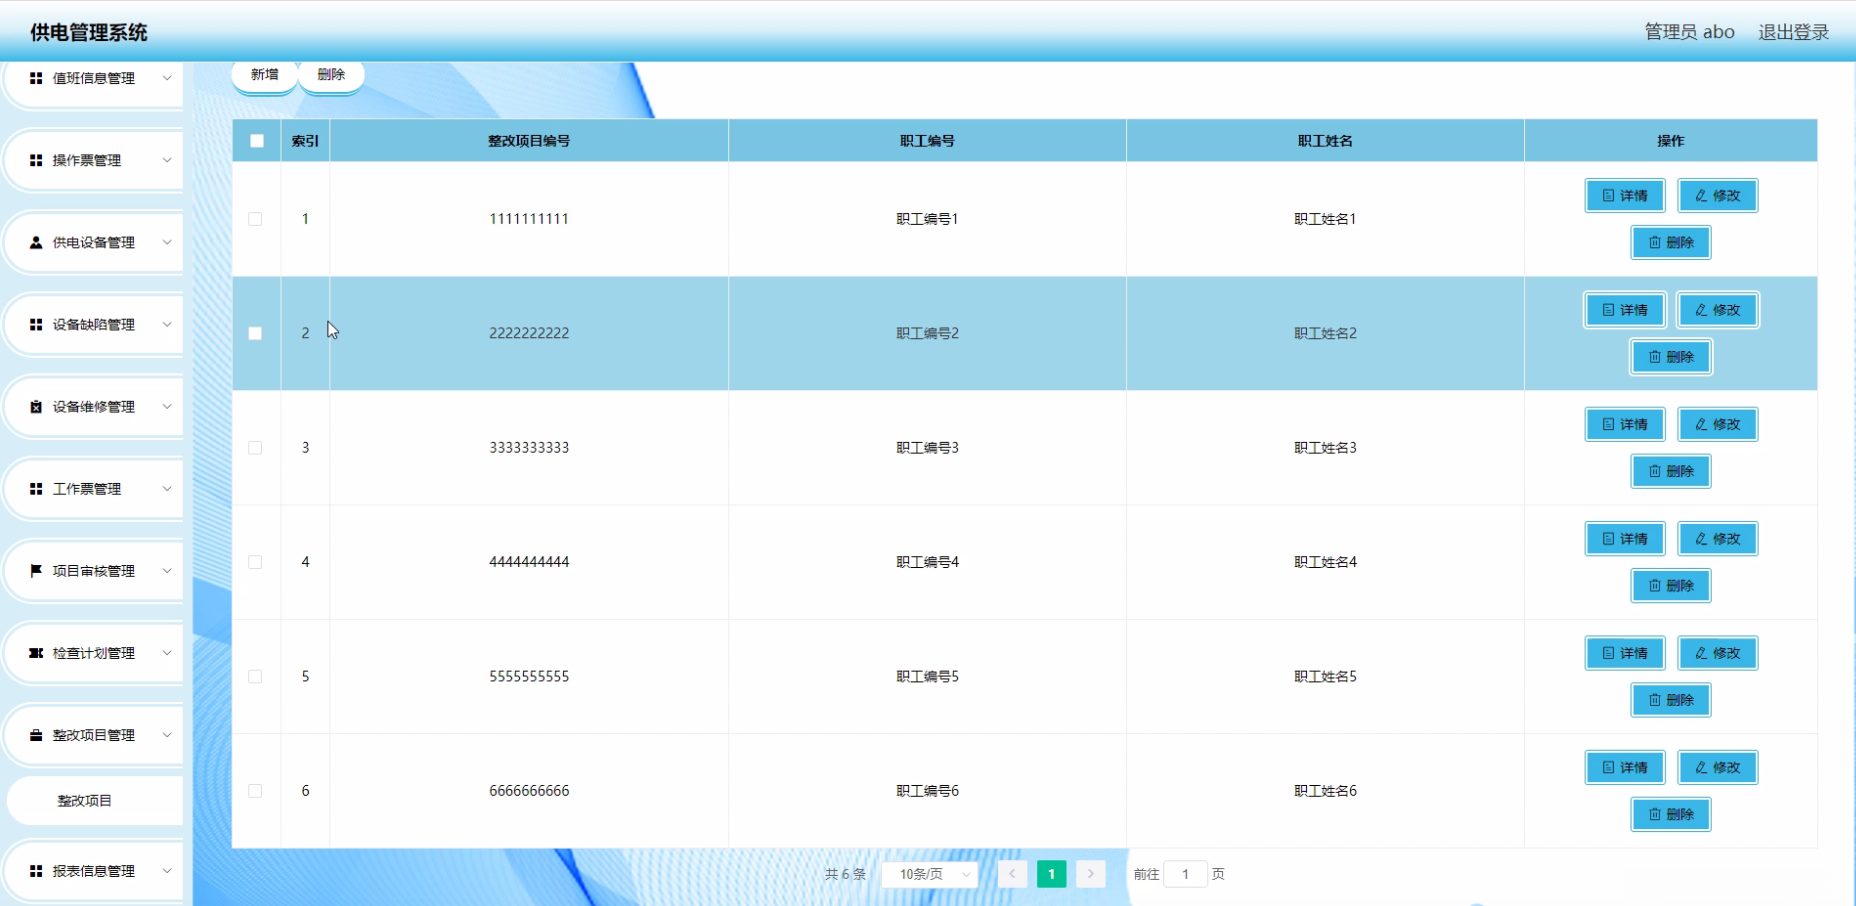Viewport: 1856px width, 906px height.
Task: Click the top 删除 batch button
Action: tap(331, 75)
